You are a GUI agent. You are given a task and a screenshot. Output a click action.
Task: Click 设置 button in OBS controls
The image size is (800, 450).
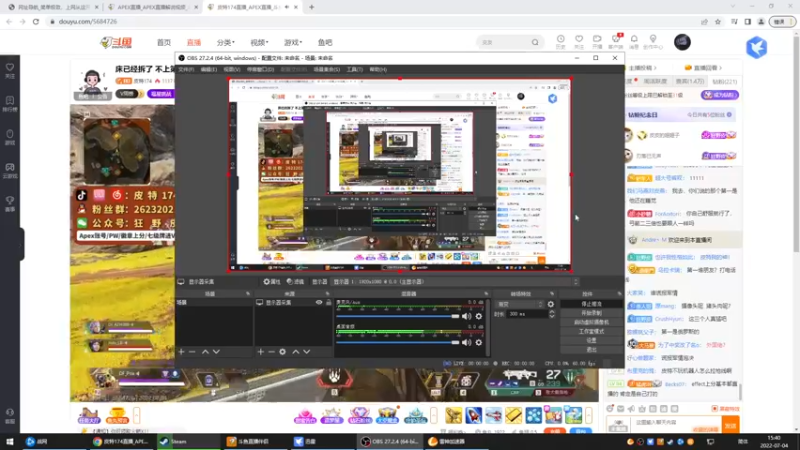click(x=591, y=340)
